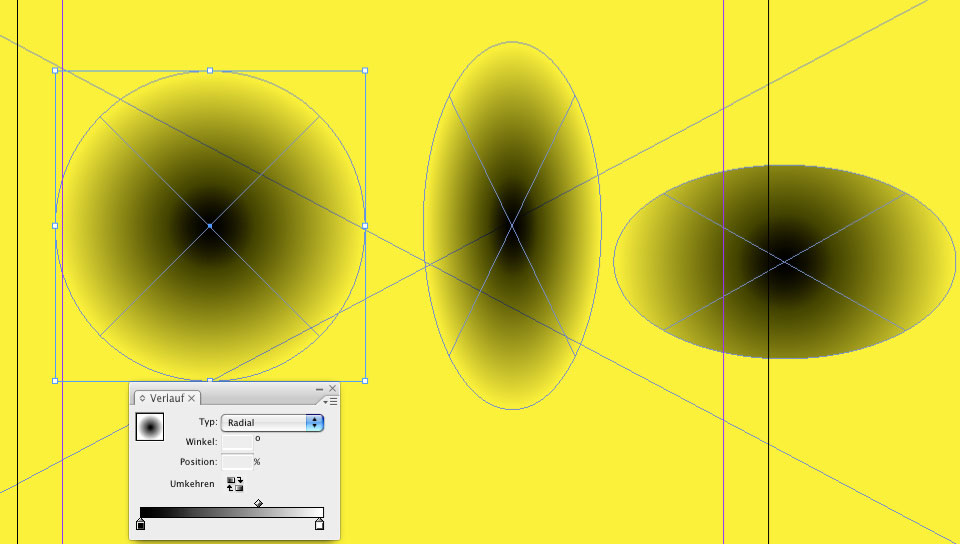The height and width of the screenshot is (544, 960).
Task: Click the Winkel angle input field
Action: tap(237, 441)
